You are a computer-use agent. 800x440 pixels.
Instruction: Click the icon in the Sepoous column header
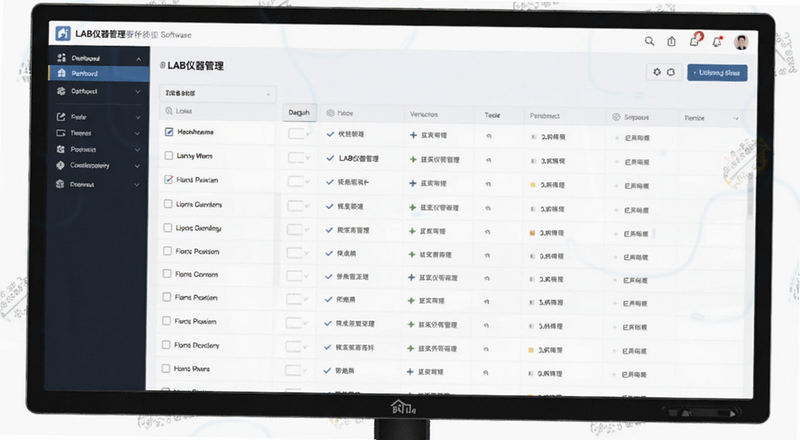(616, 117)
